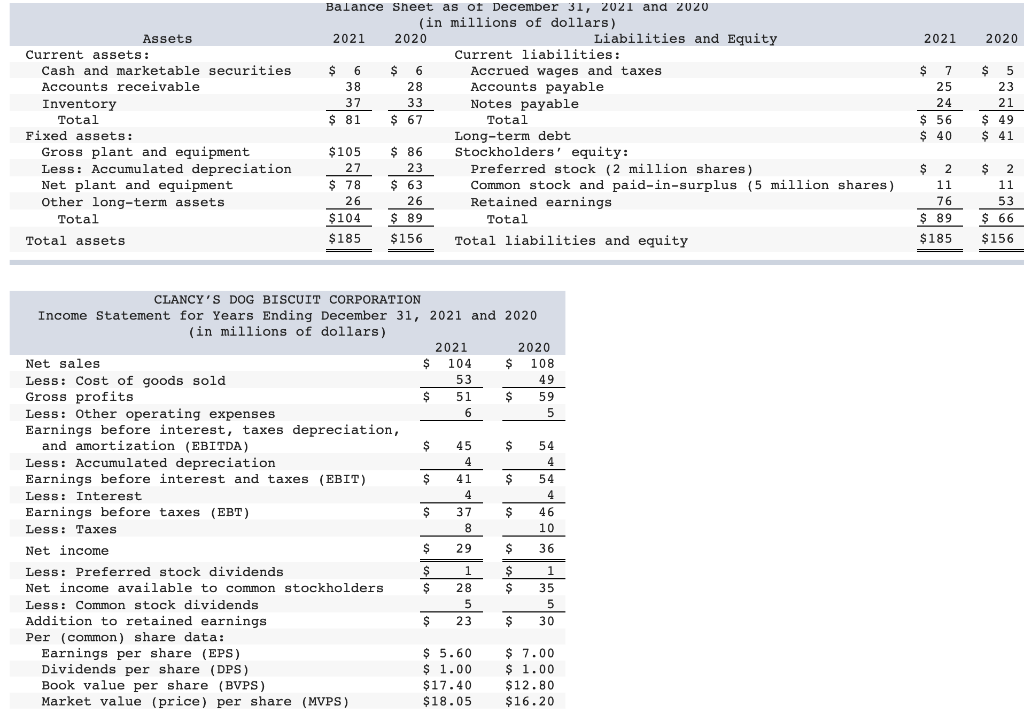Select the 2021 current liabilities total $56

(x=936, y=120)
